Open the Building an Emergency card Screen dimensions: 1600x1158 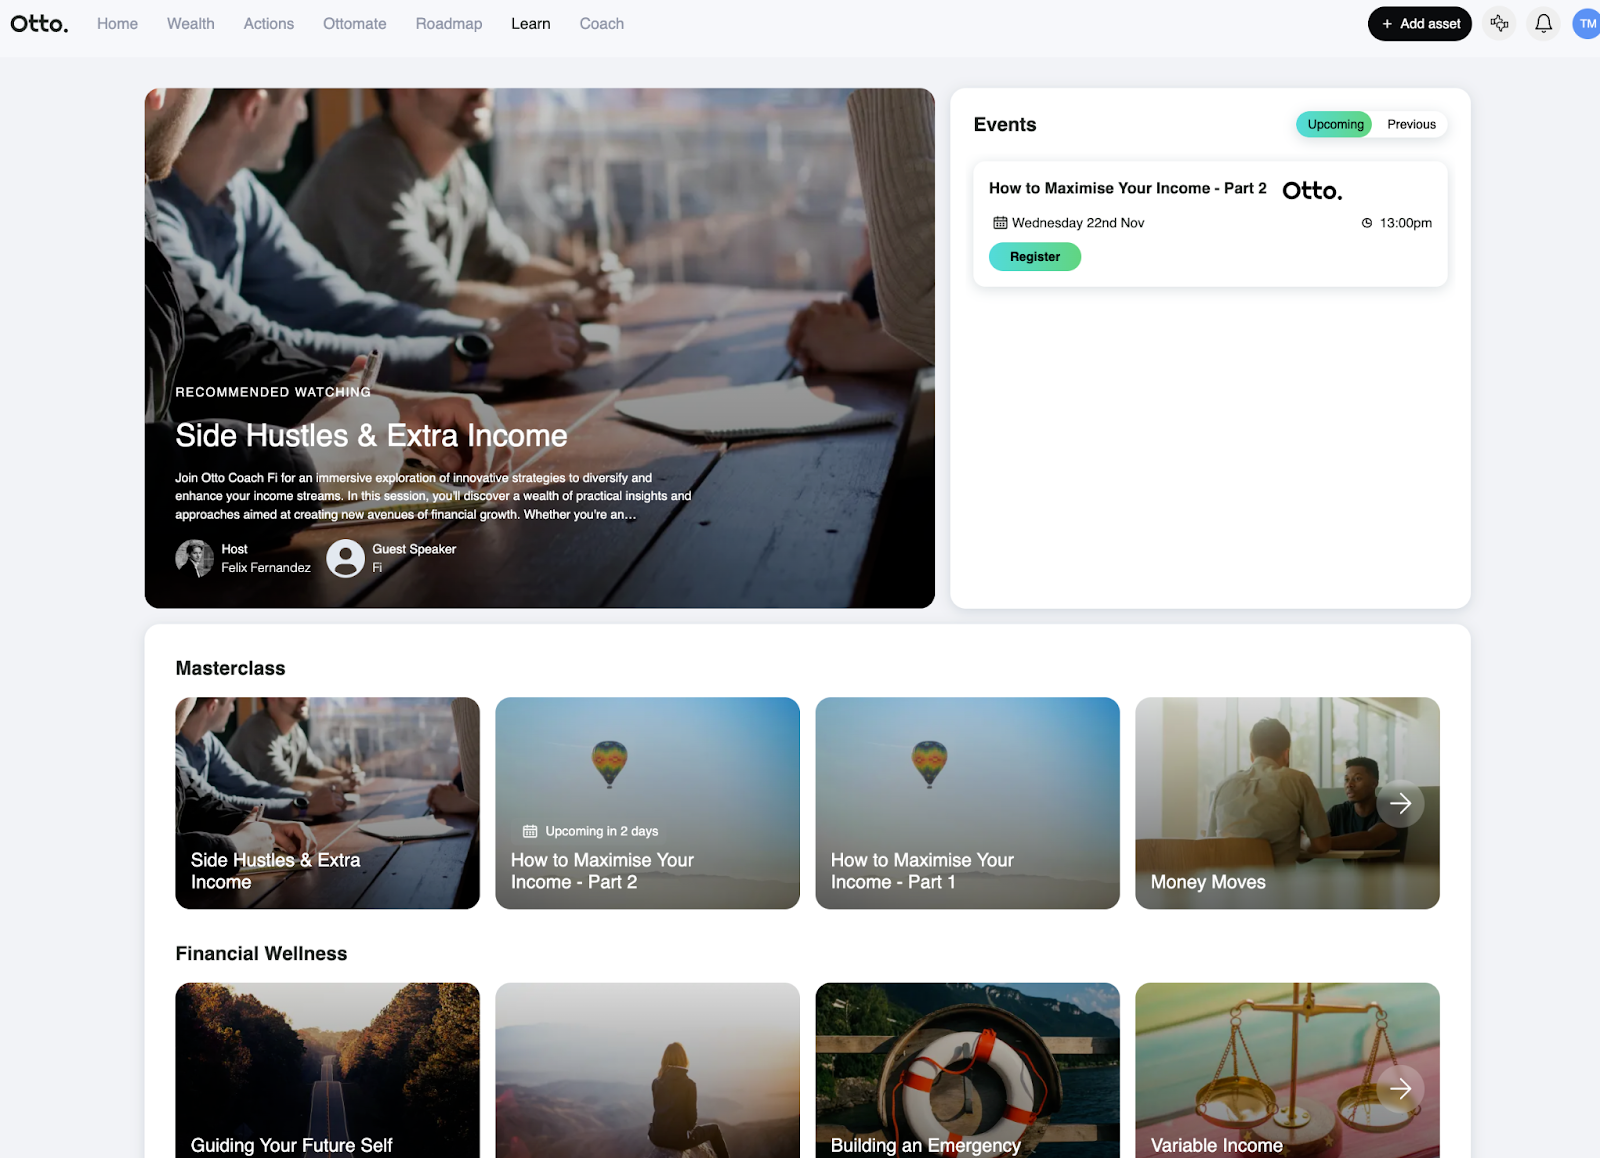point(967,1070)
